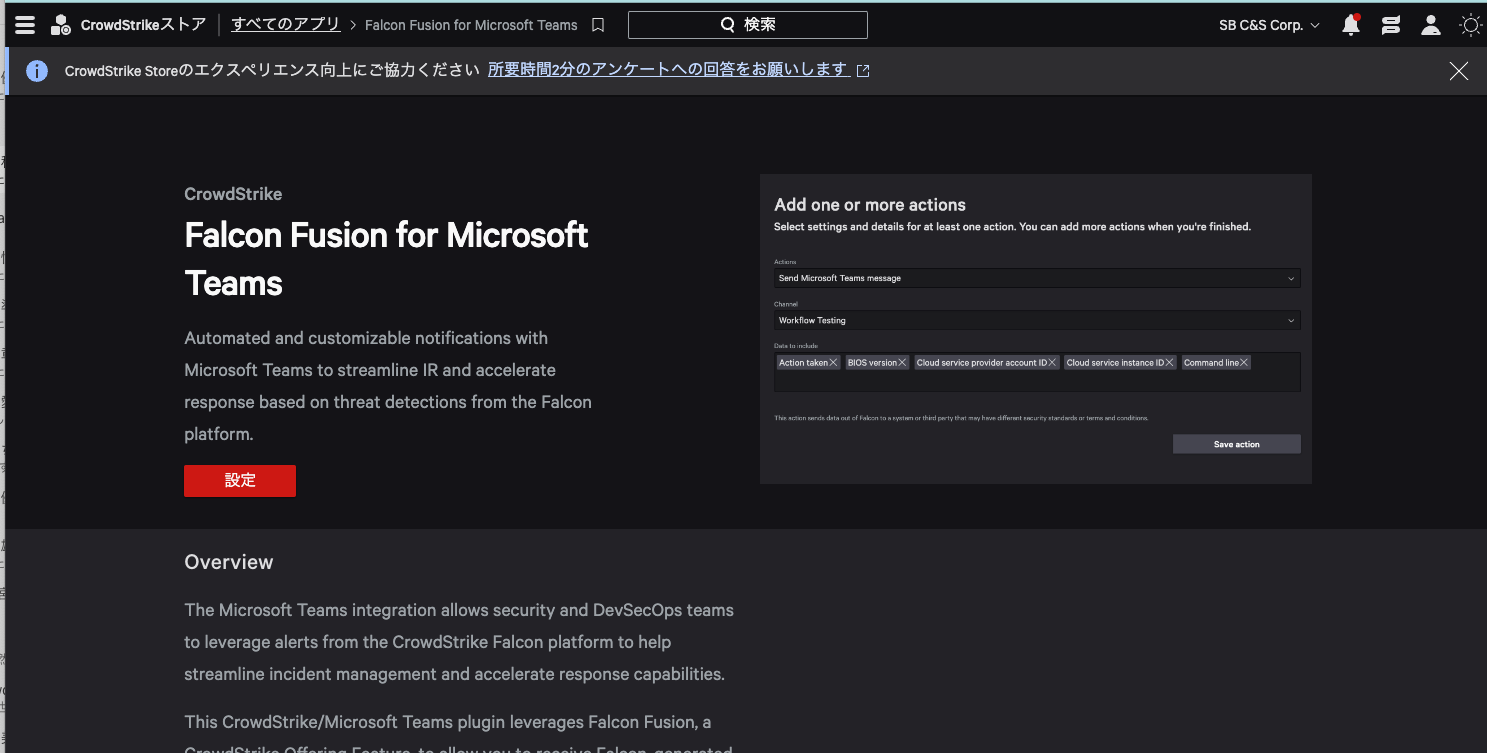Remove the Command line tag
1487x753 pixels.
coord(1244,363)
